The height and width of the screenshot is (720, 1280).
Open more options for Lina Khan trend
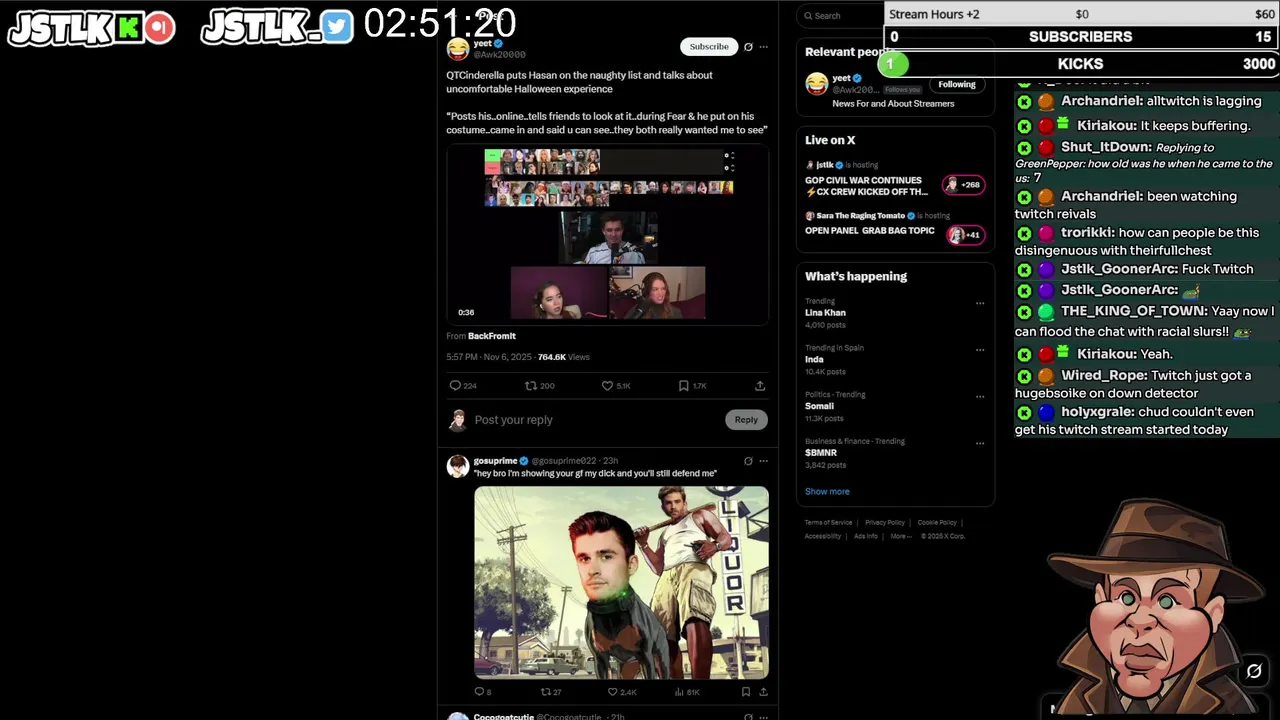click(980, 303)
